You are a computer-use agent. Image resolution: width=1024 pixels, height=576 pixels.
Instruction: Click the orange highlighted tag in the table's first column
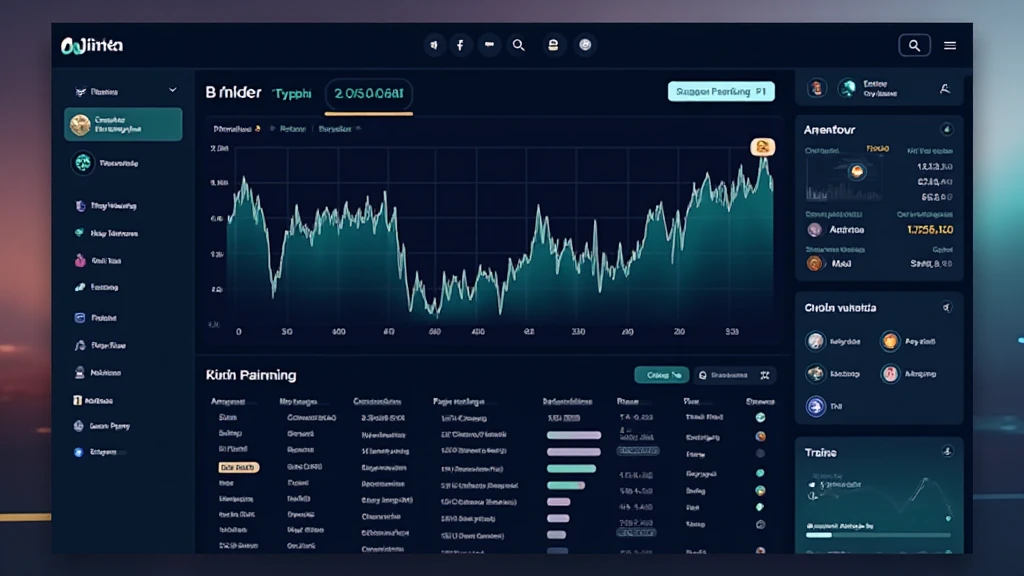click(x=238, y=467)
